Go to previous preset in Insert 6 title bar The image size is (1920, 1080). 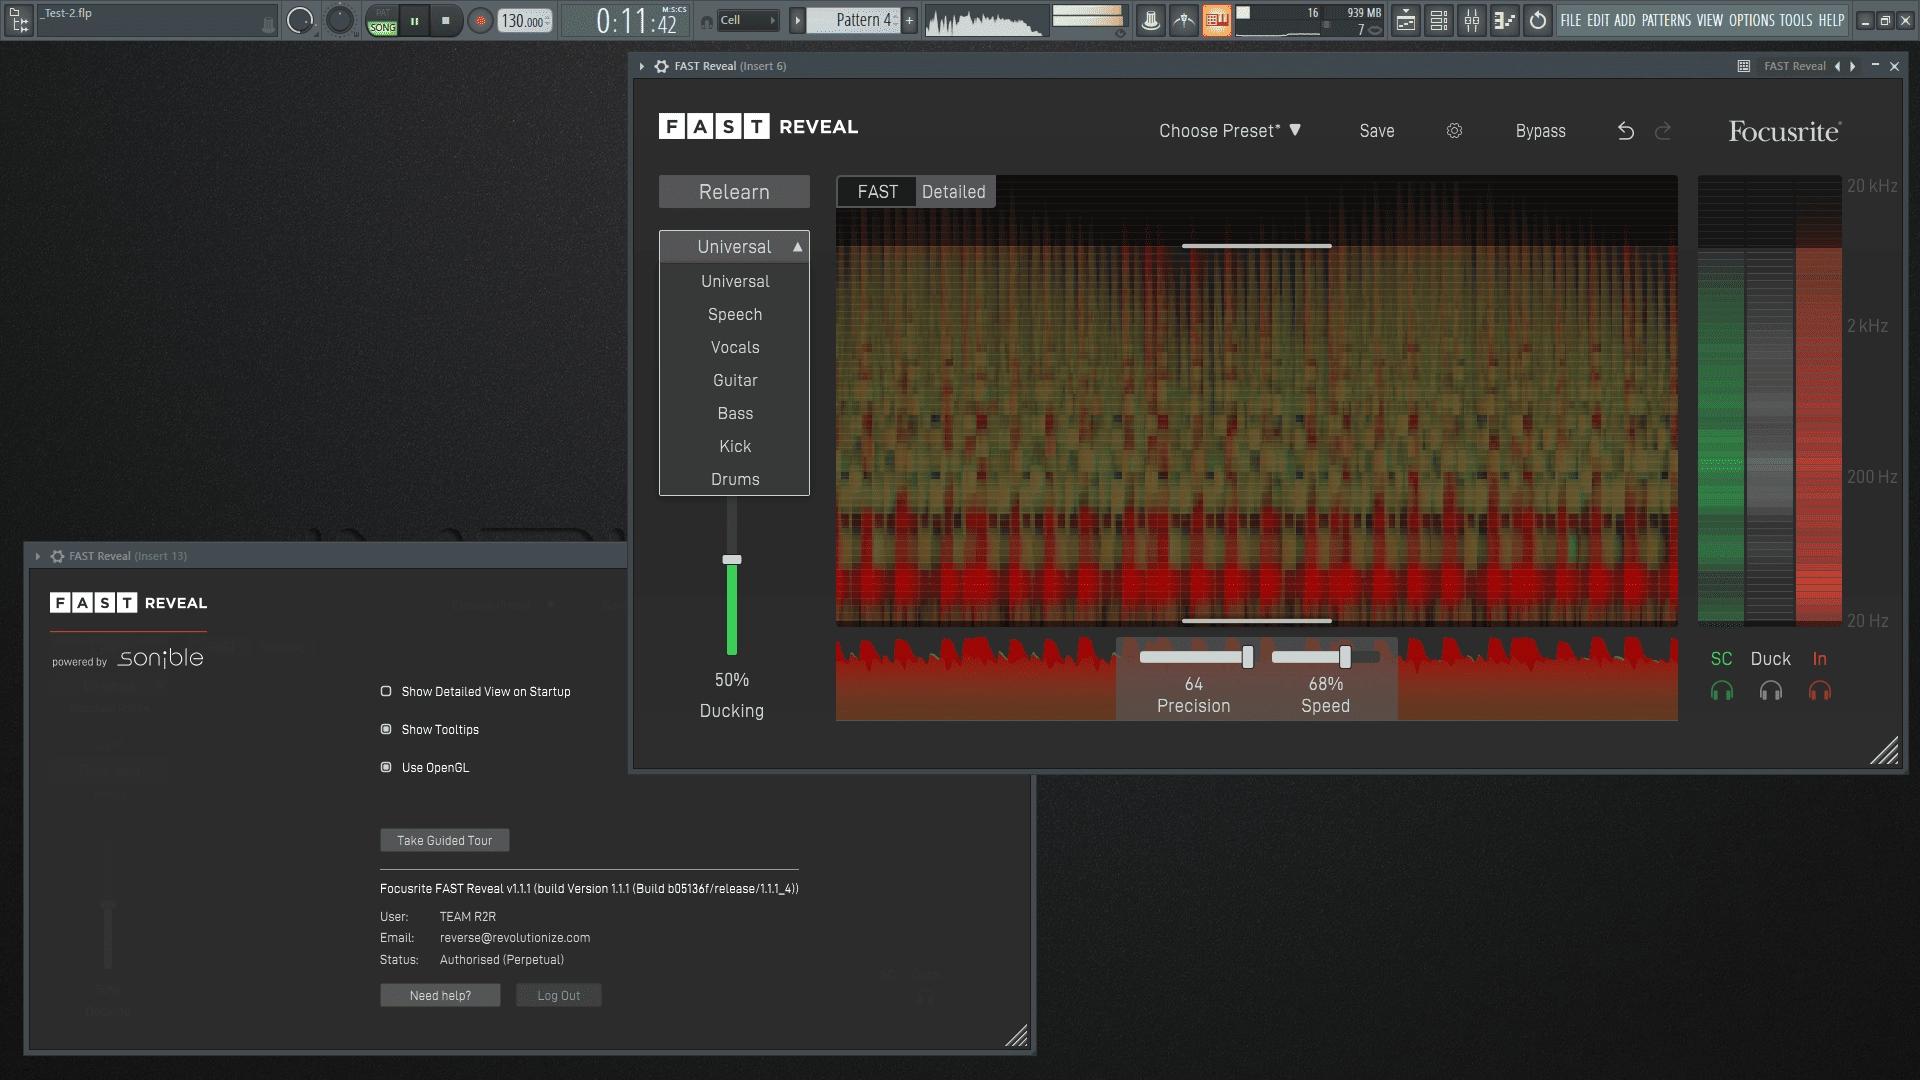point(1837,66)
